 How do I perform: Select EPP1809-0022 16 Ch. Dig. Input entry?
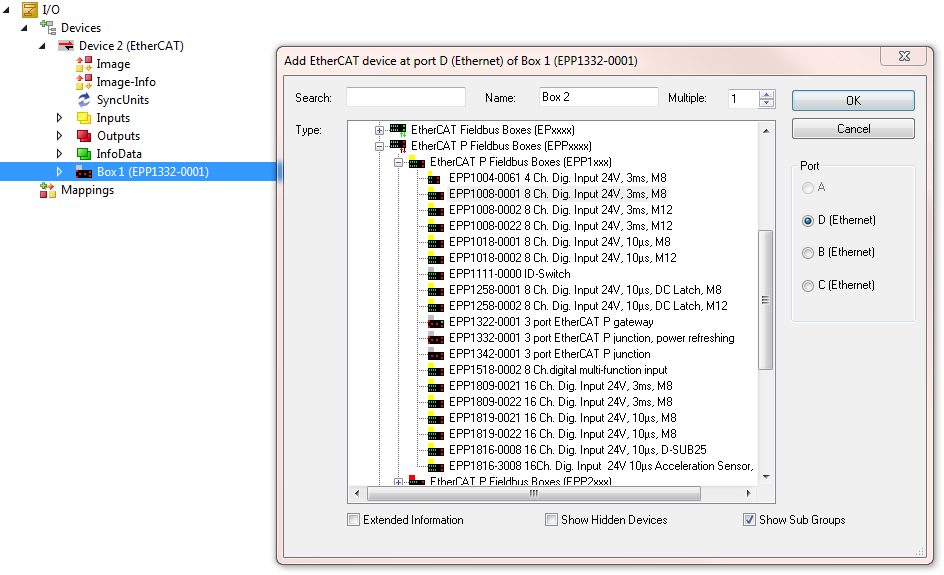coord(560,402)
